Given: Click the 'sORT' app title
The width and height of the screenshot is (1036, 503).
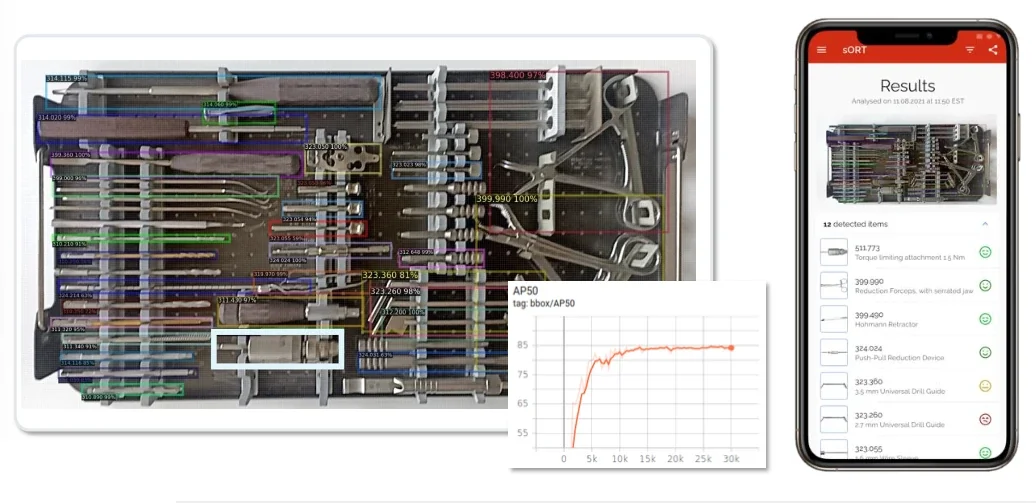Looking at the screenshot, I should click(x=853, y=50).
